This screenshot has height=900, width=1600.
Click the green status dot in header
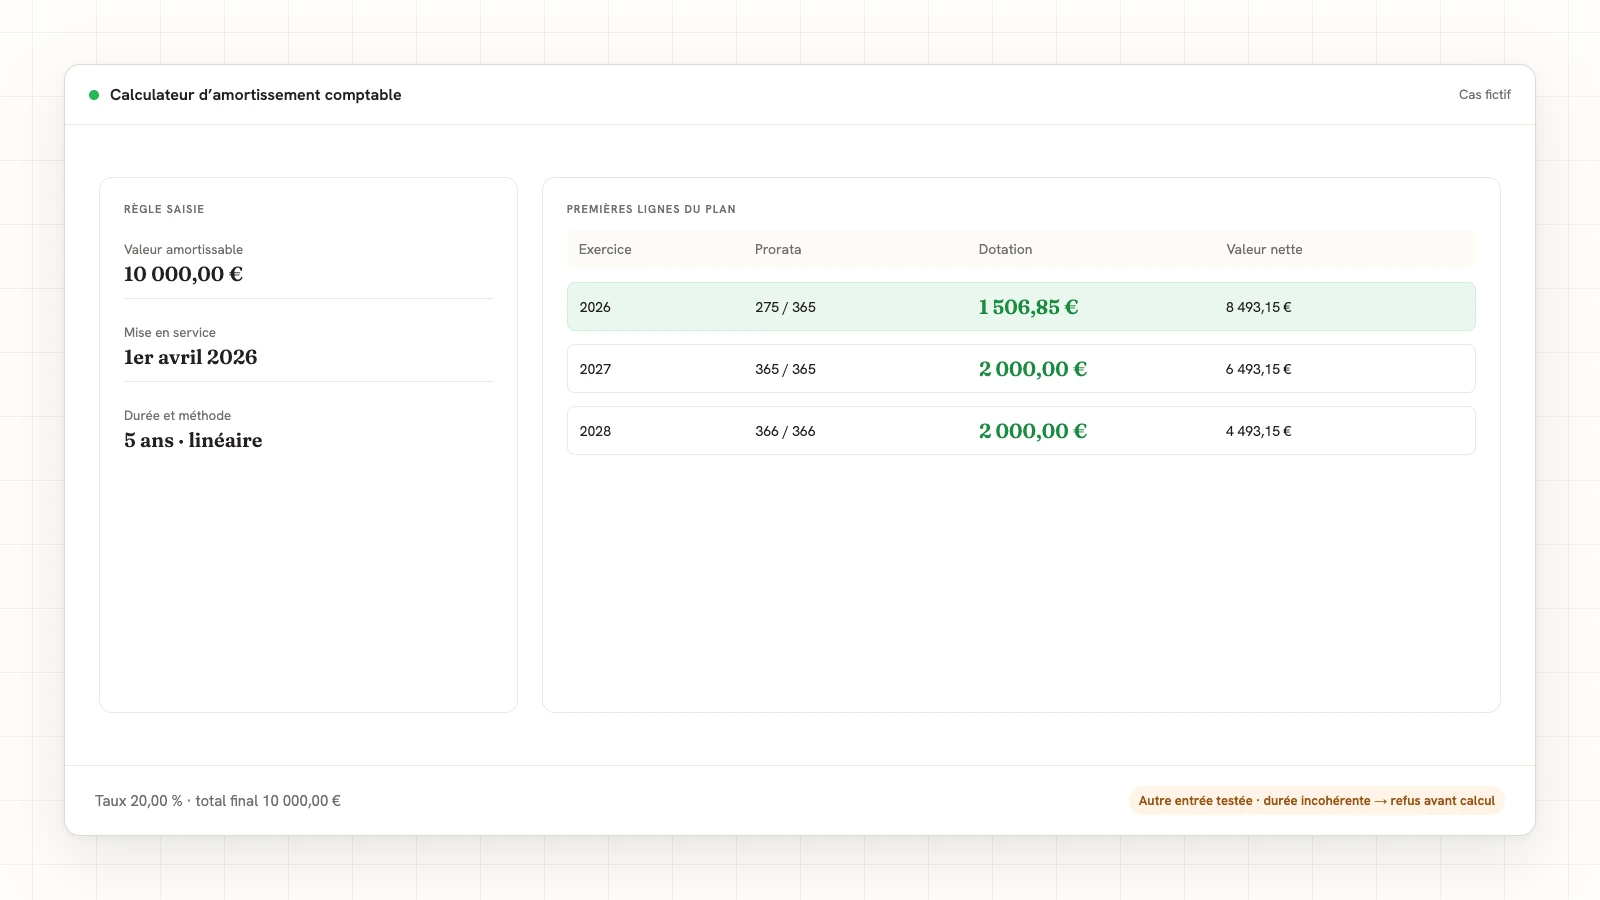tap(94, 95)
